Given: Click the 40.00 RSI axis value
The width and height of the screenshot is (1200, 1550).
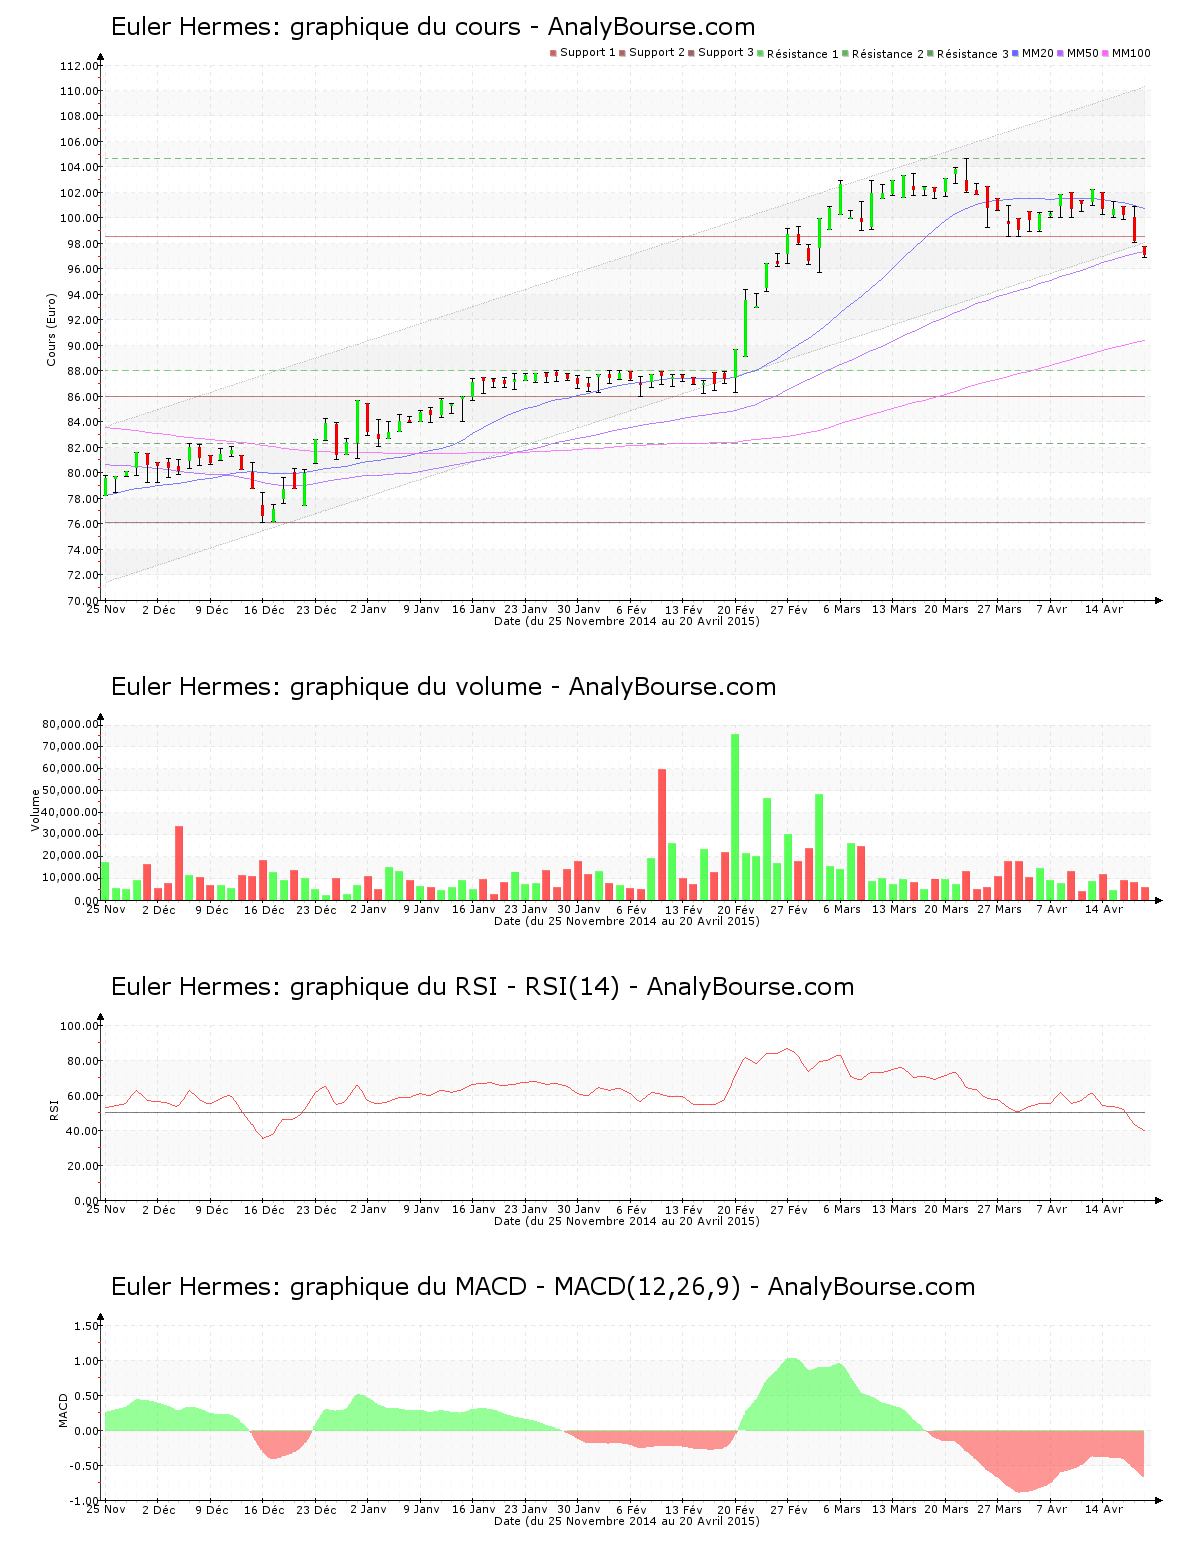Looking at the screenshot, I should click(x=83, y=1131).
